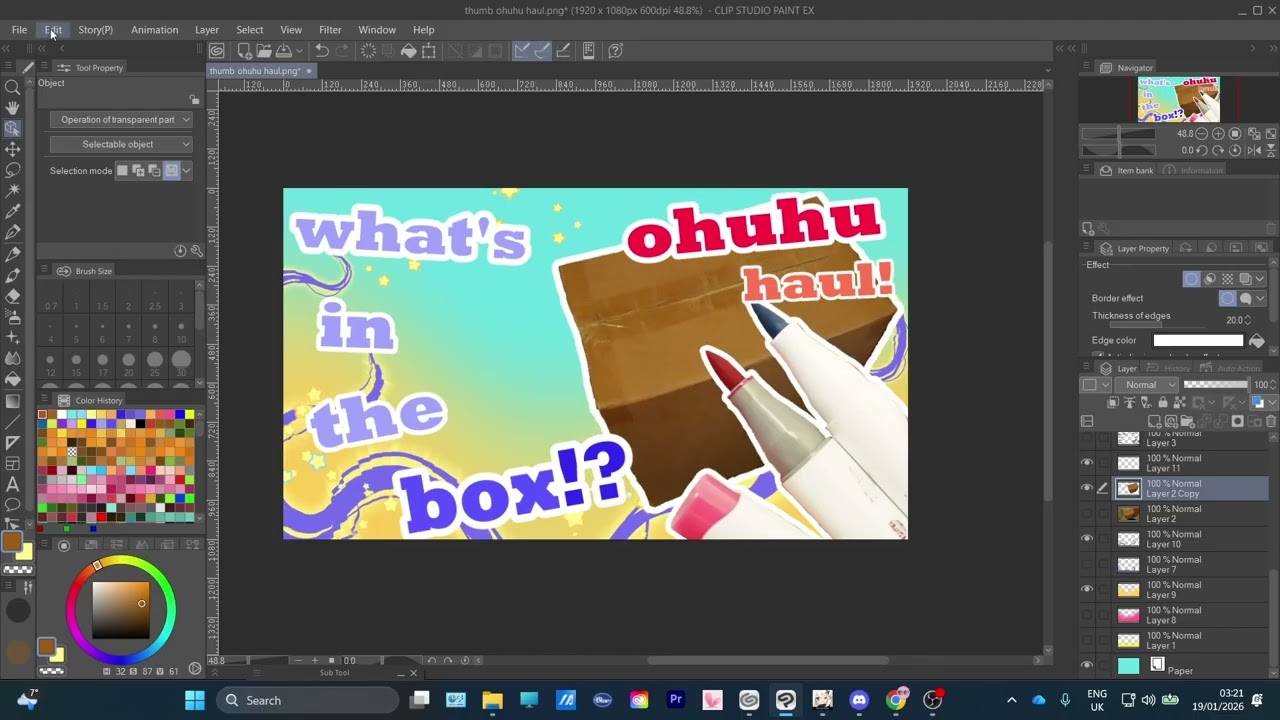Click the Edge color white swatch
Screen dimensions: 1280x720
click(1198, 341)
